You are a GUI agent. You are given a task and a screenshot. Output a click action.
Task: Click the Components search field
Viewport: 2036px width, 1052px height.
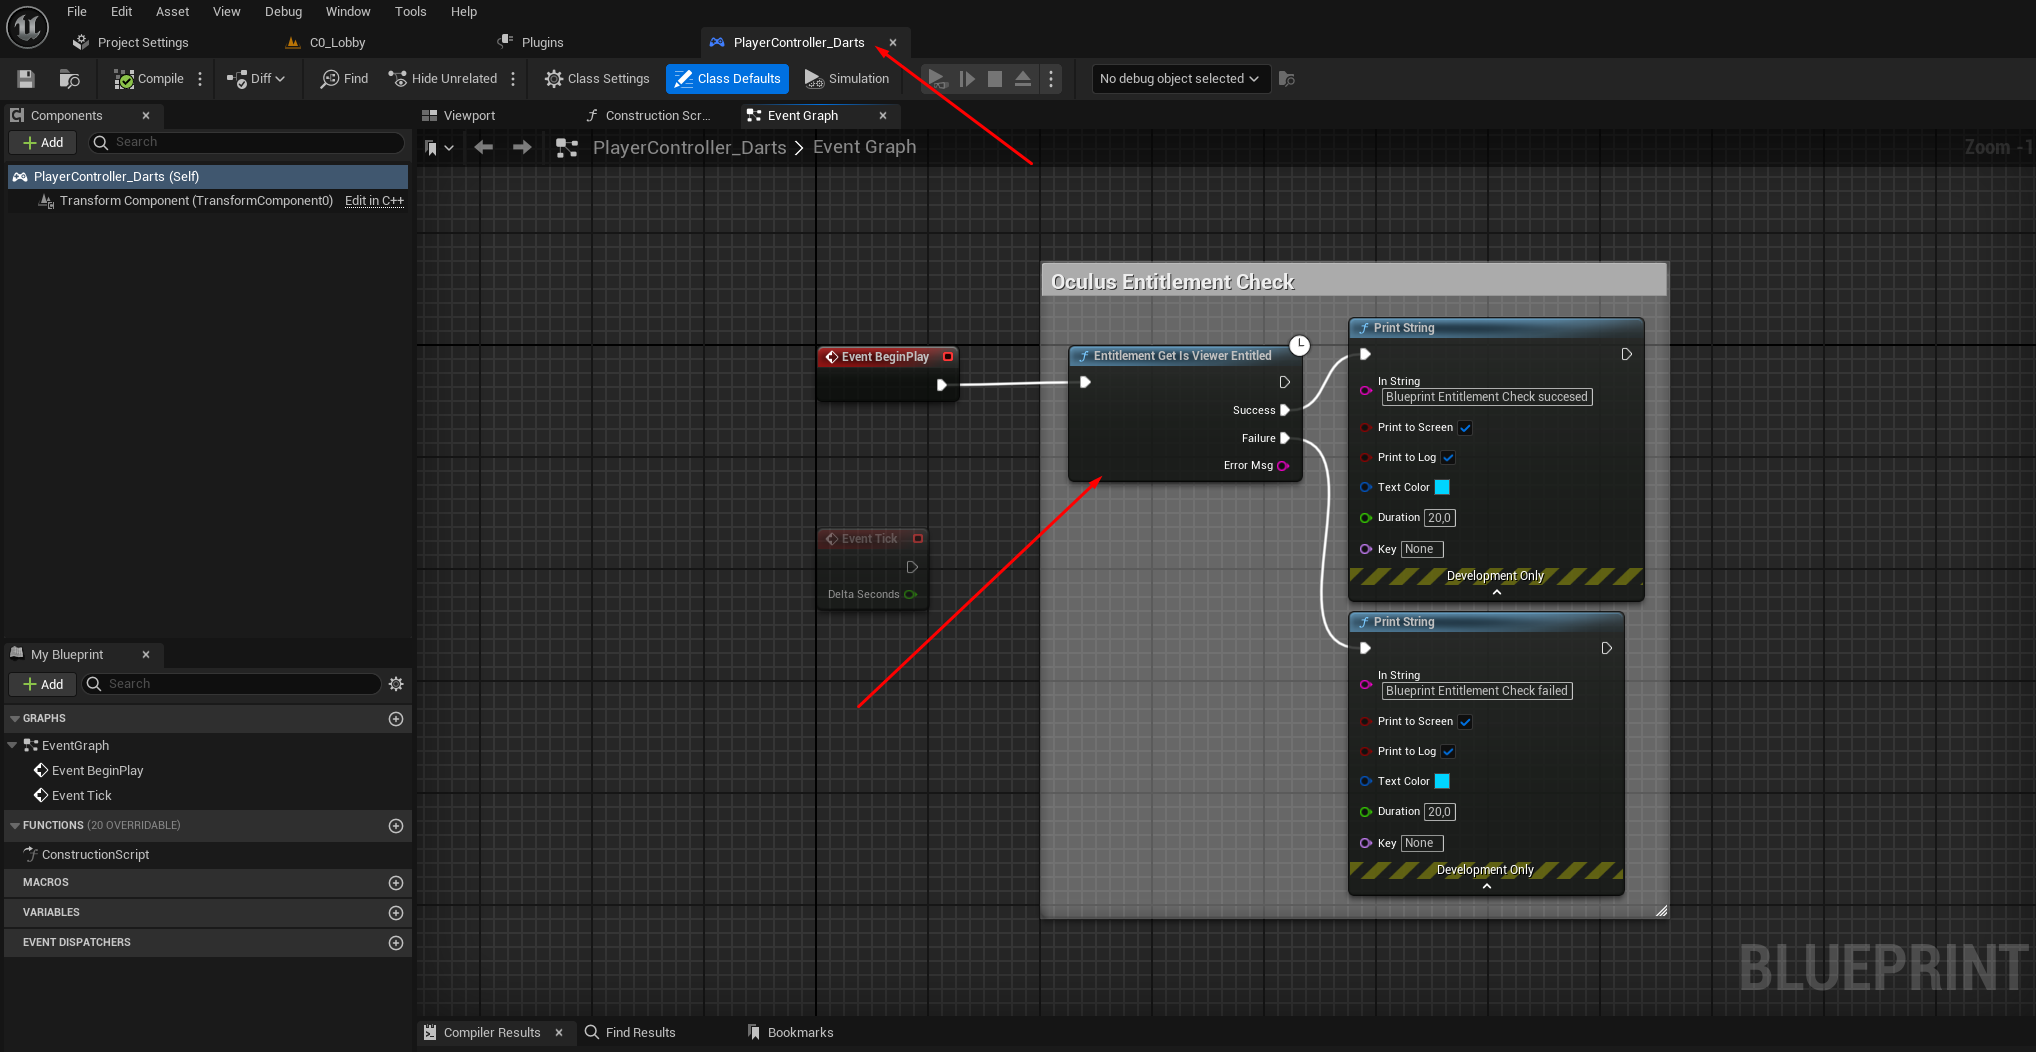246,142
